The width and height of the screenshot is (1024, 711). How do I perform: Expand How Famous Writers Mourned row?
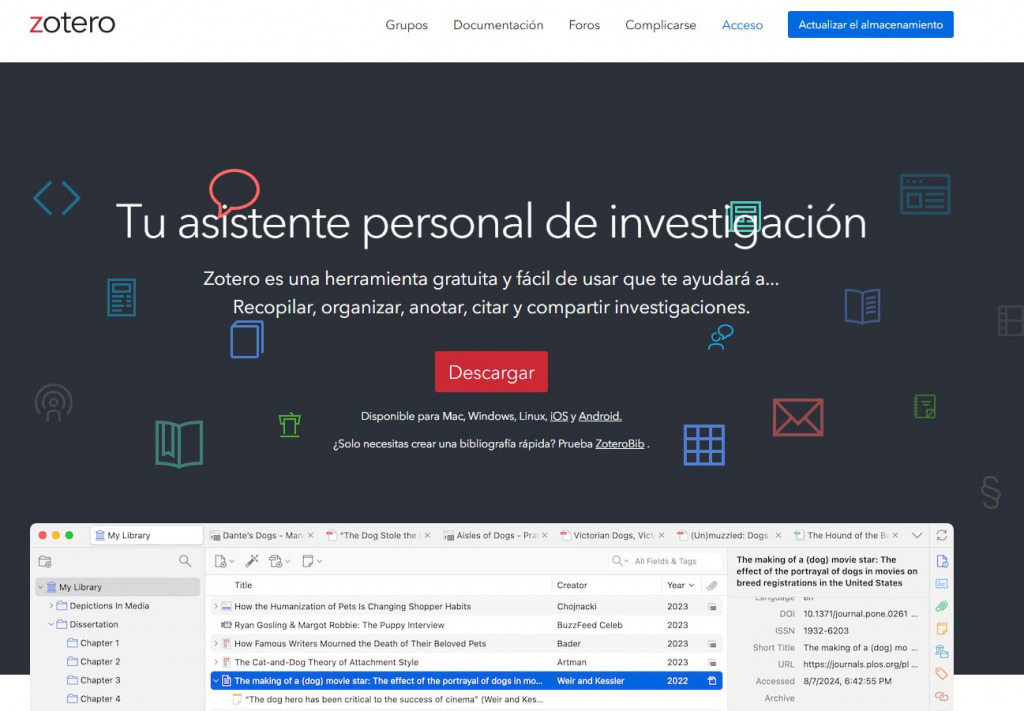tap(216, 644)
